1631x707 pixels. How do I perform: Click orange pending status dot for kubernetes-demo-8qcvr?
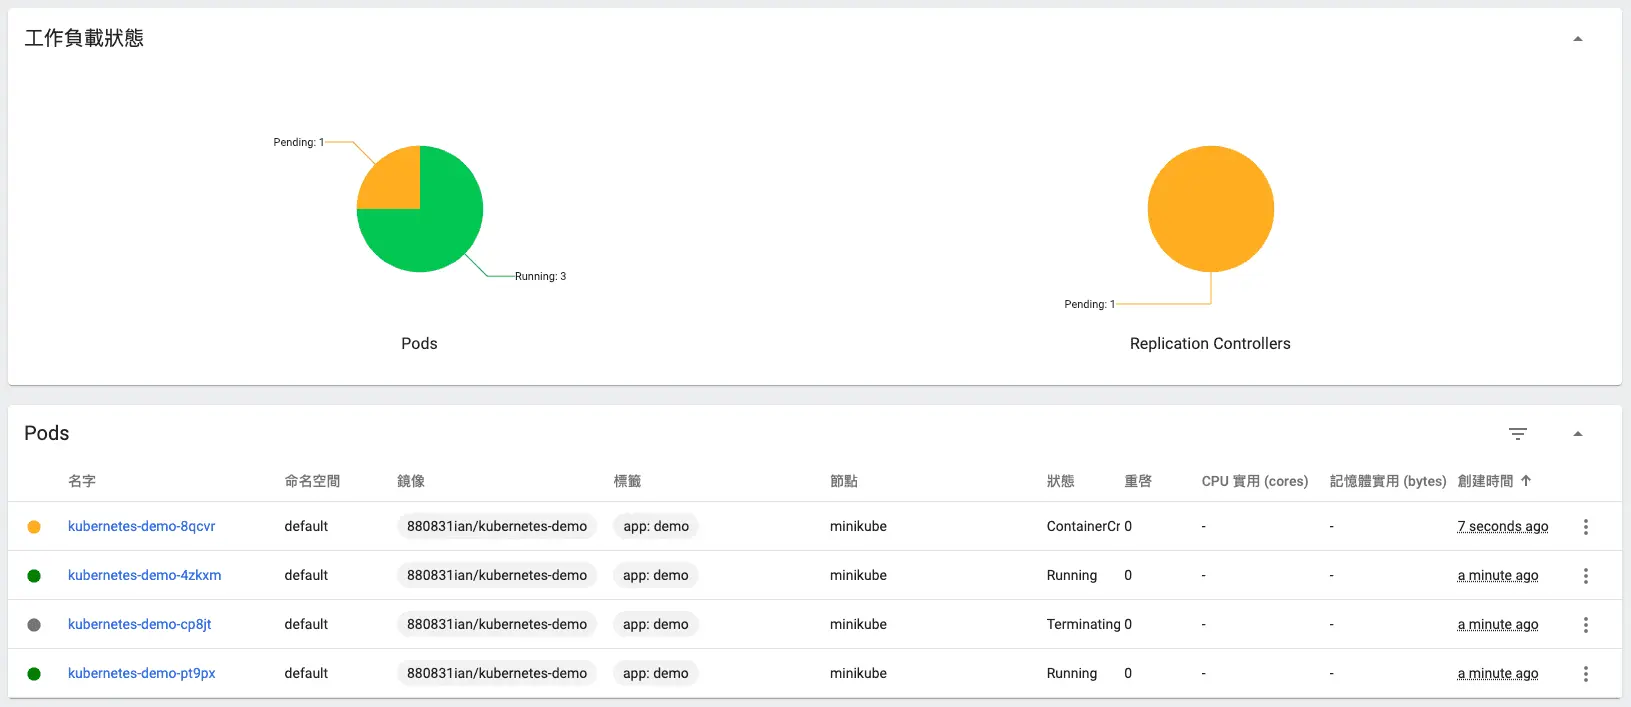(34, 527)
